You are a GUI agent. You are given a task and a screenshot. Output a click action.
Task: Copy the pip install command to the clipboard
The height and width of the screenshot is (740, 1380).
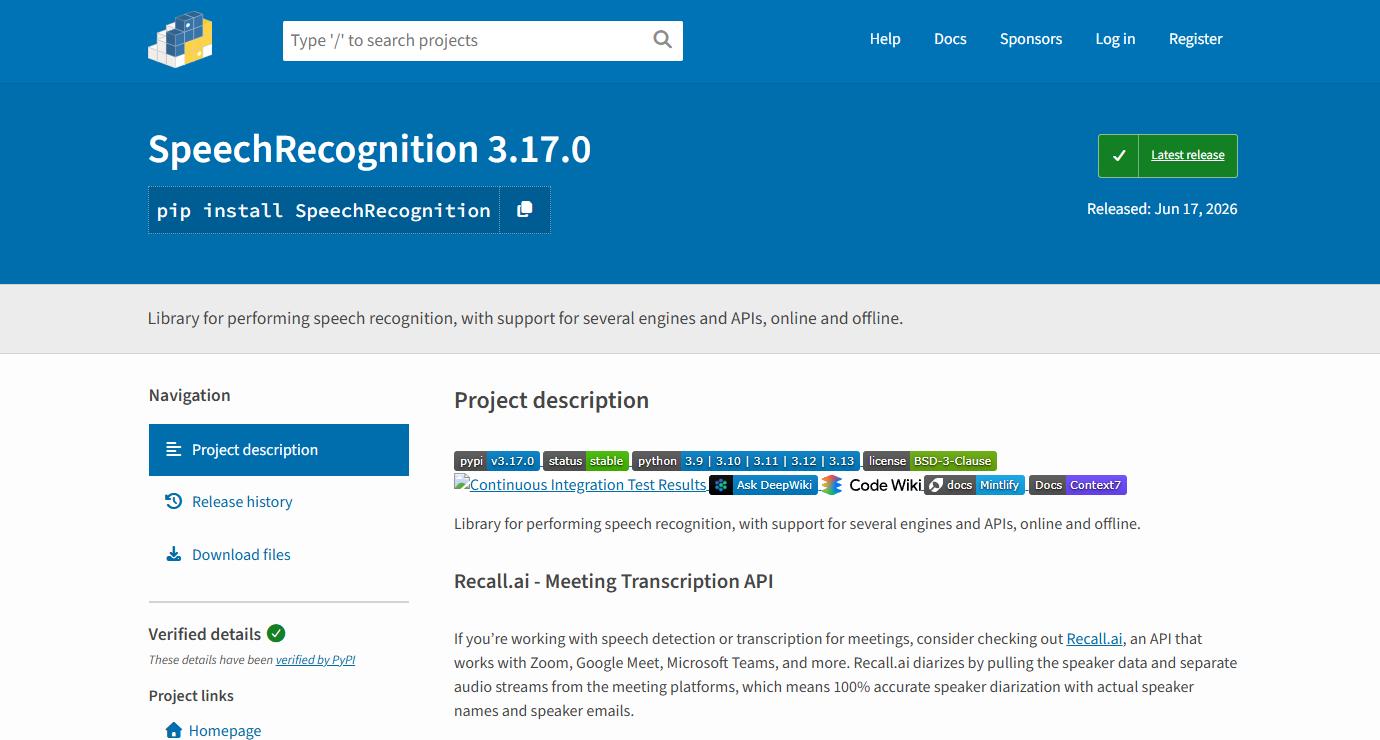coord(525,210)
